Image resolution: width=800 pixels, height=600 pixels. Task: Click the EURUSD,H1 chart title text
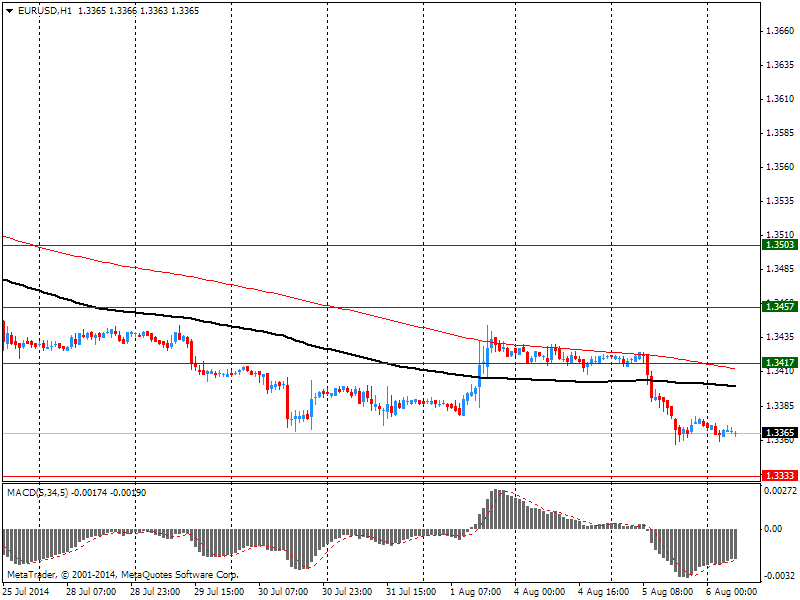[45, 11]
